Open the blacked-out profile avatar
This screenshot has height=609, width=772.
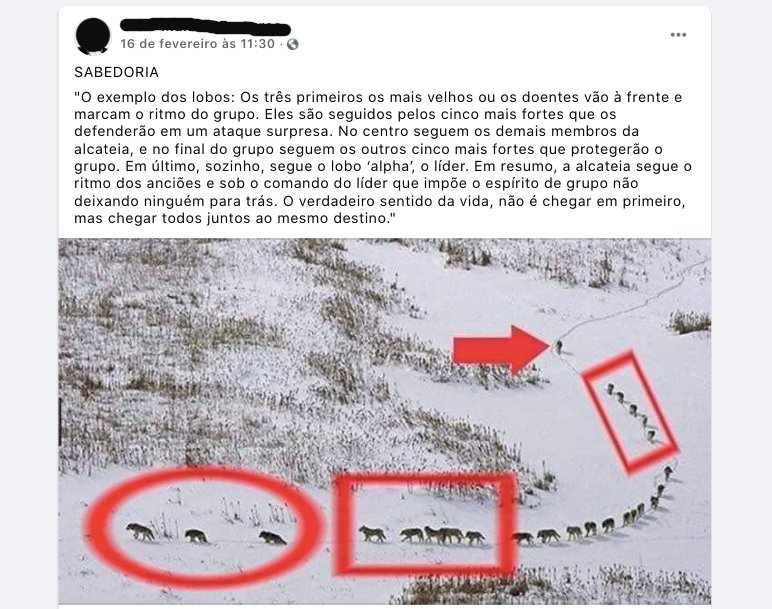[93, 36]
